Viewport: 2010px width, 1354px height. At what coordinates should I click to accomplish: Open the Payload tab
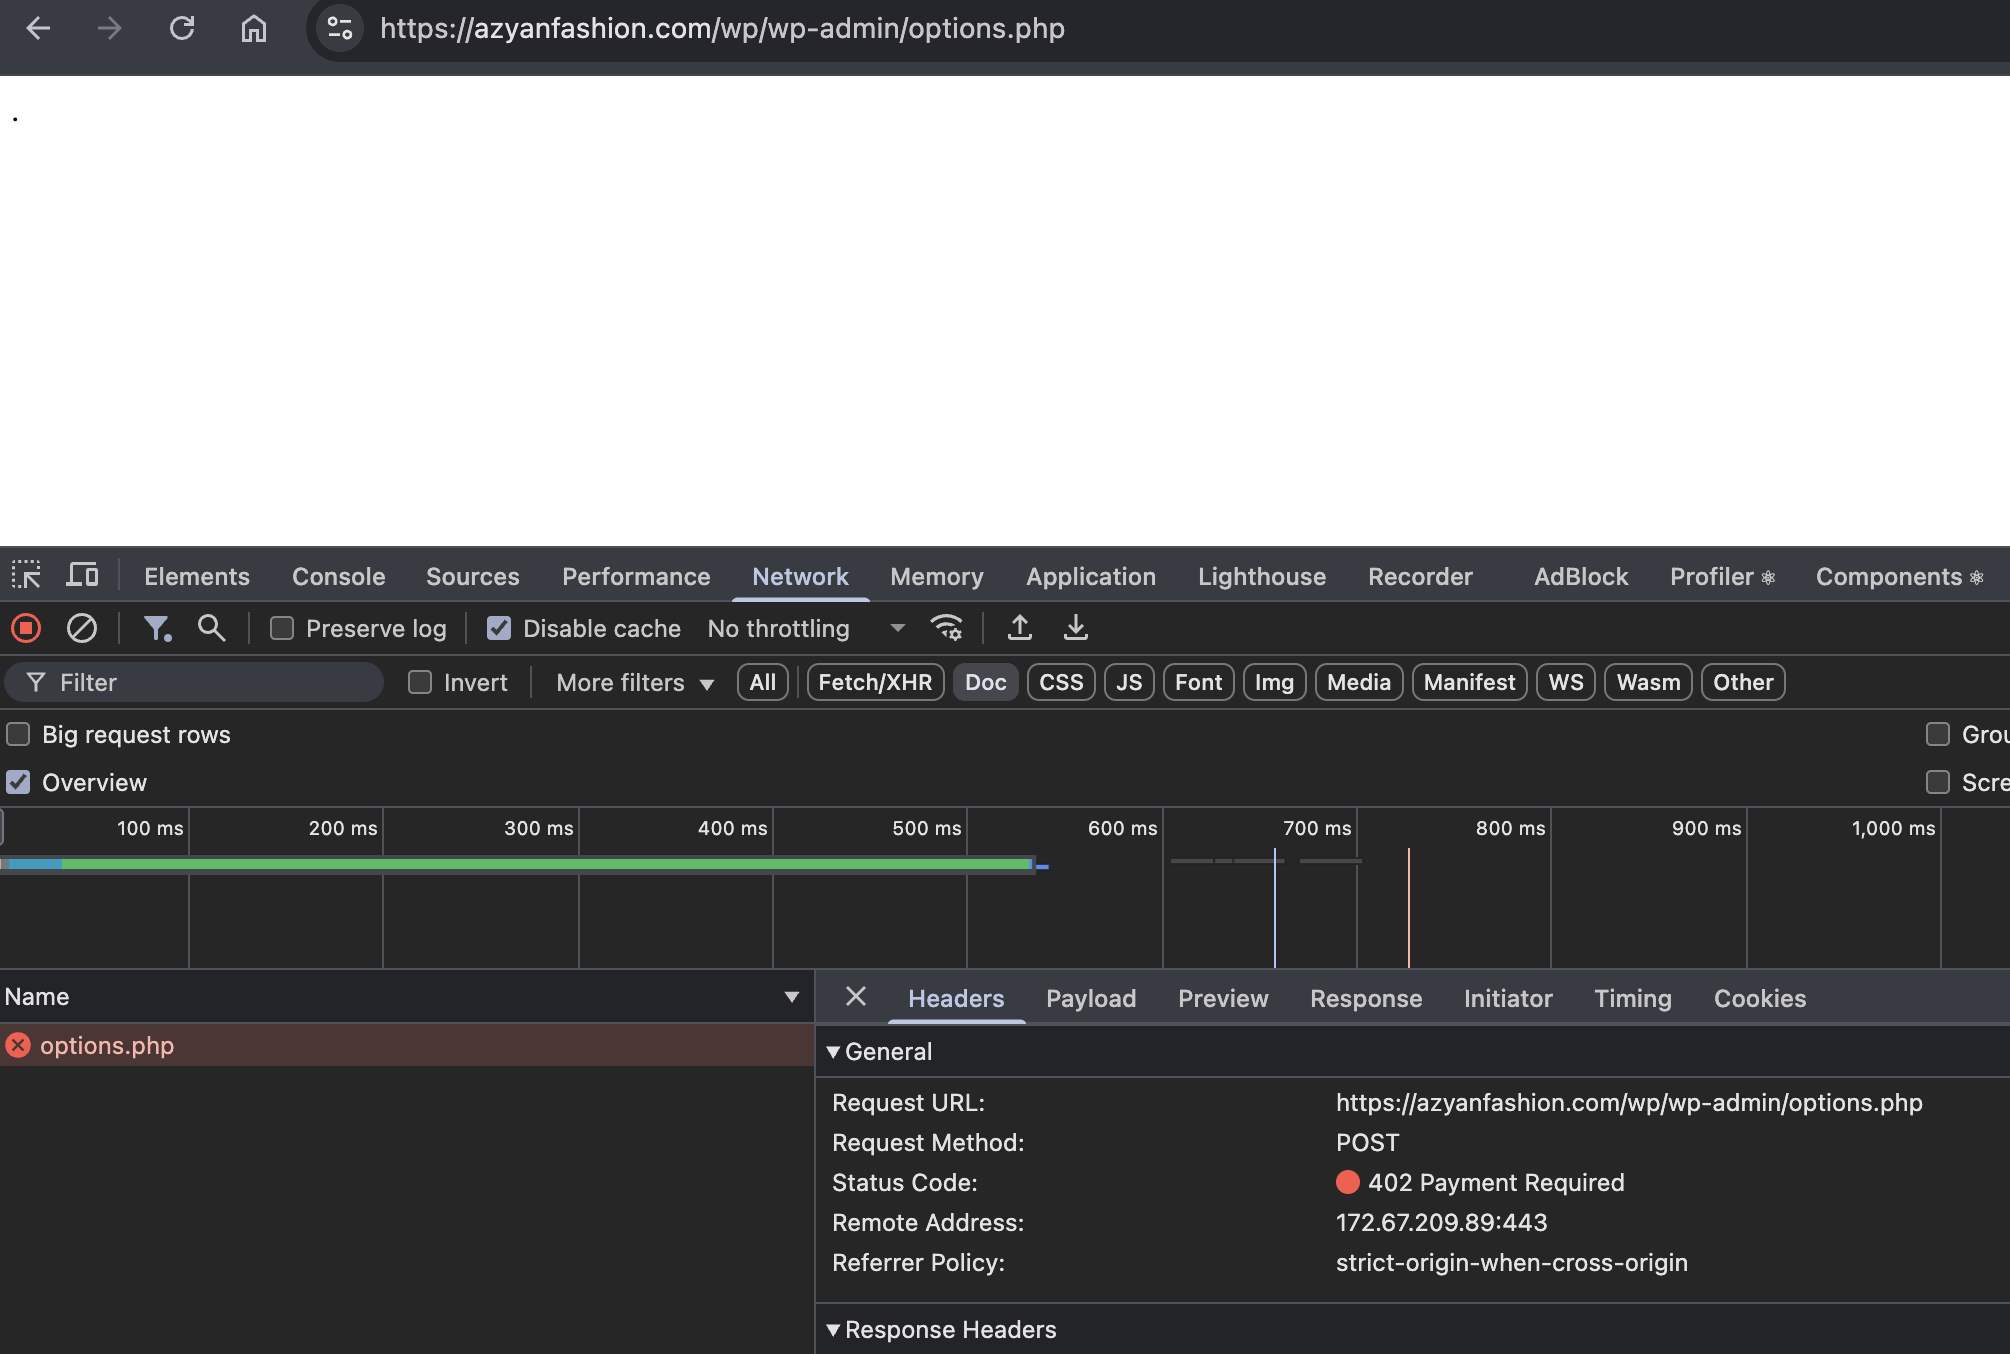point(1090,998)
